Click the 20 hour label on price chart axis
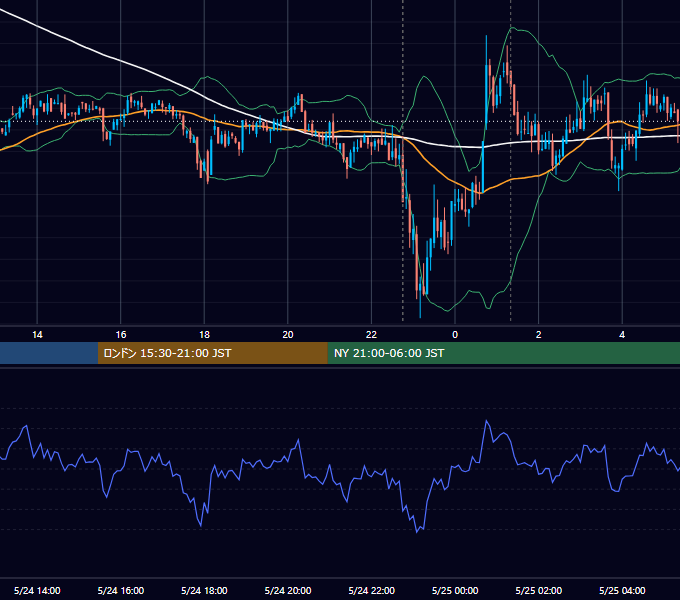Image resolution: width=680 pixels, height=600 pixels. coord(288,335)
